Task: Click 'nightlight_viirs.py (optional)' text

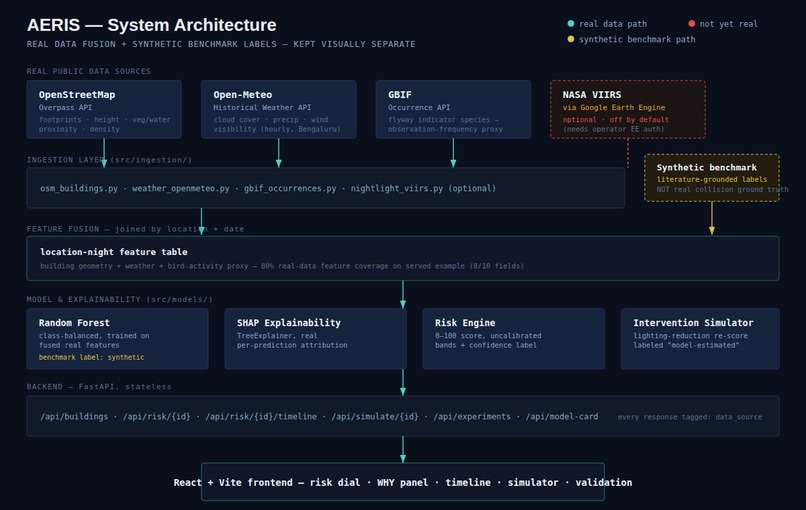Action: pyautogui.click(x=424, y=188)
